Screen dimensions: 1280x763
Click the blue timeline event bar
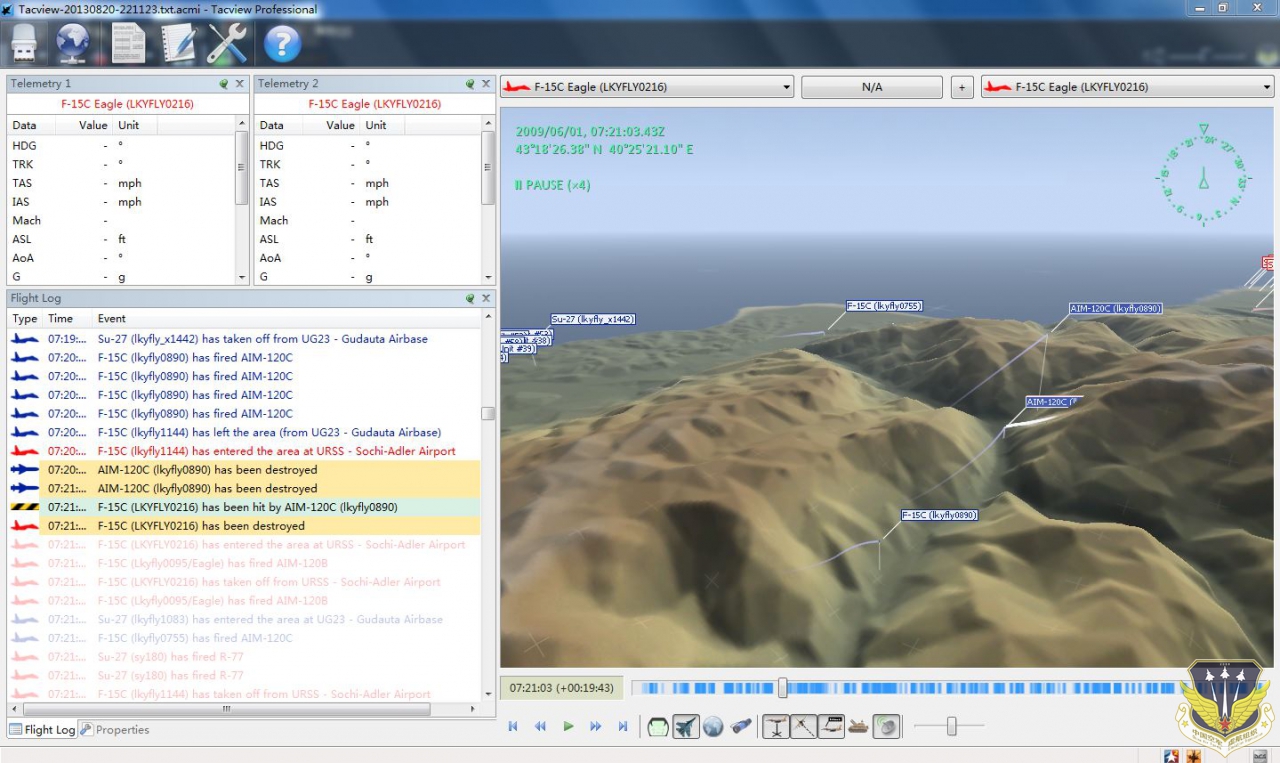pyautogui.click(x=906, y=688)
